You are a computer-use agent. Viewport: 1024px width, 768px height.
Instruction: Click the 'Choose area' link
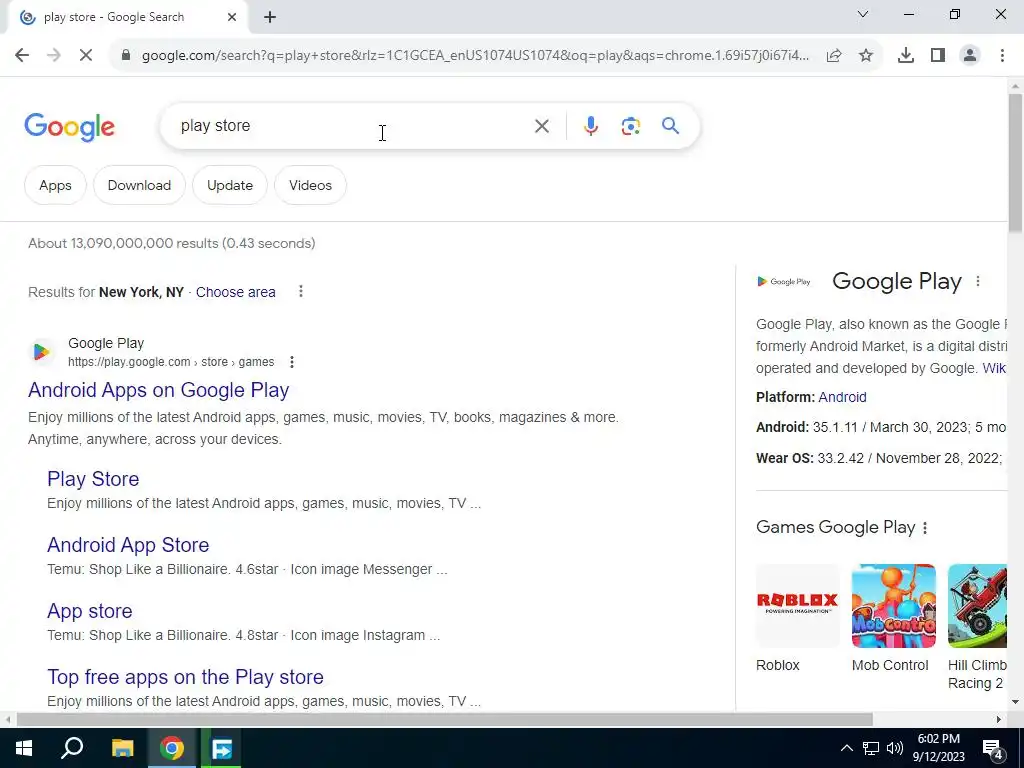[x=236, y=293]
